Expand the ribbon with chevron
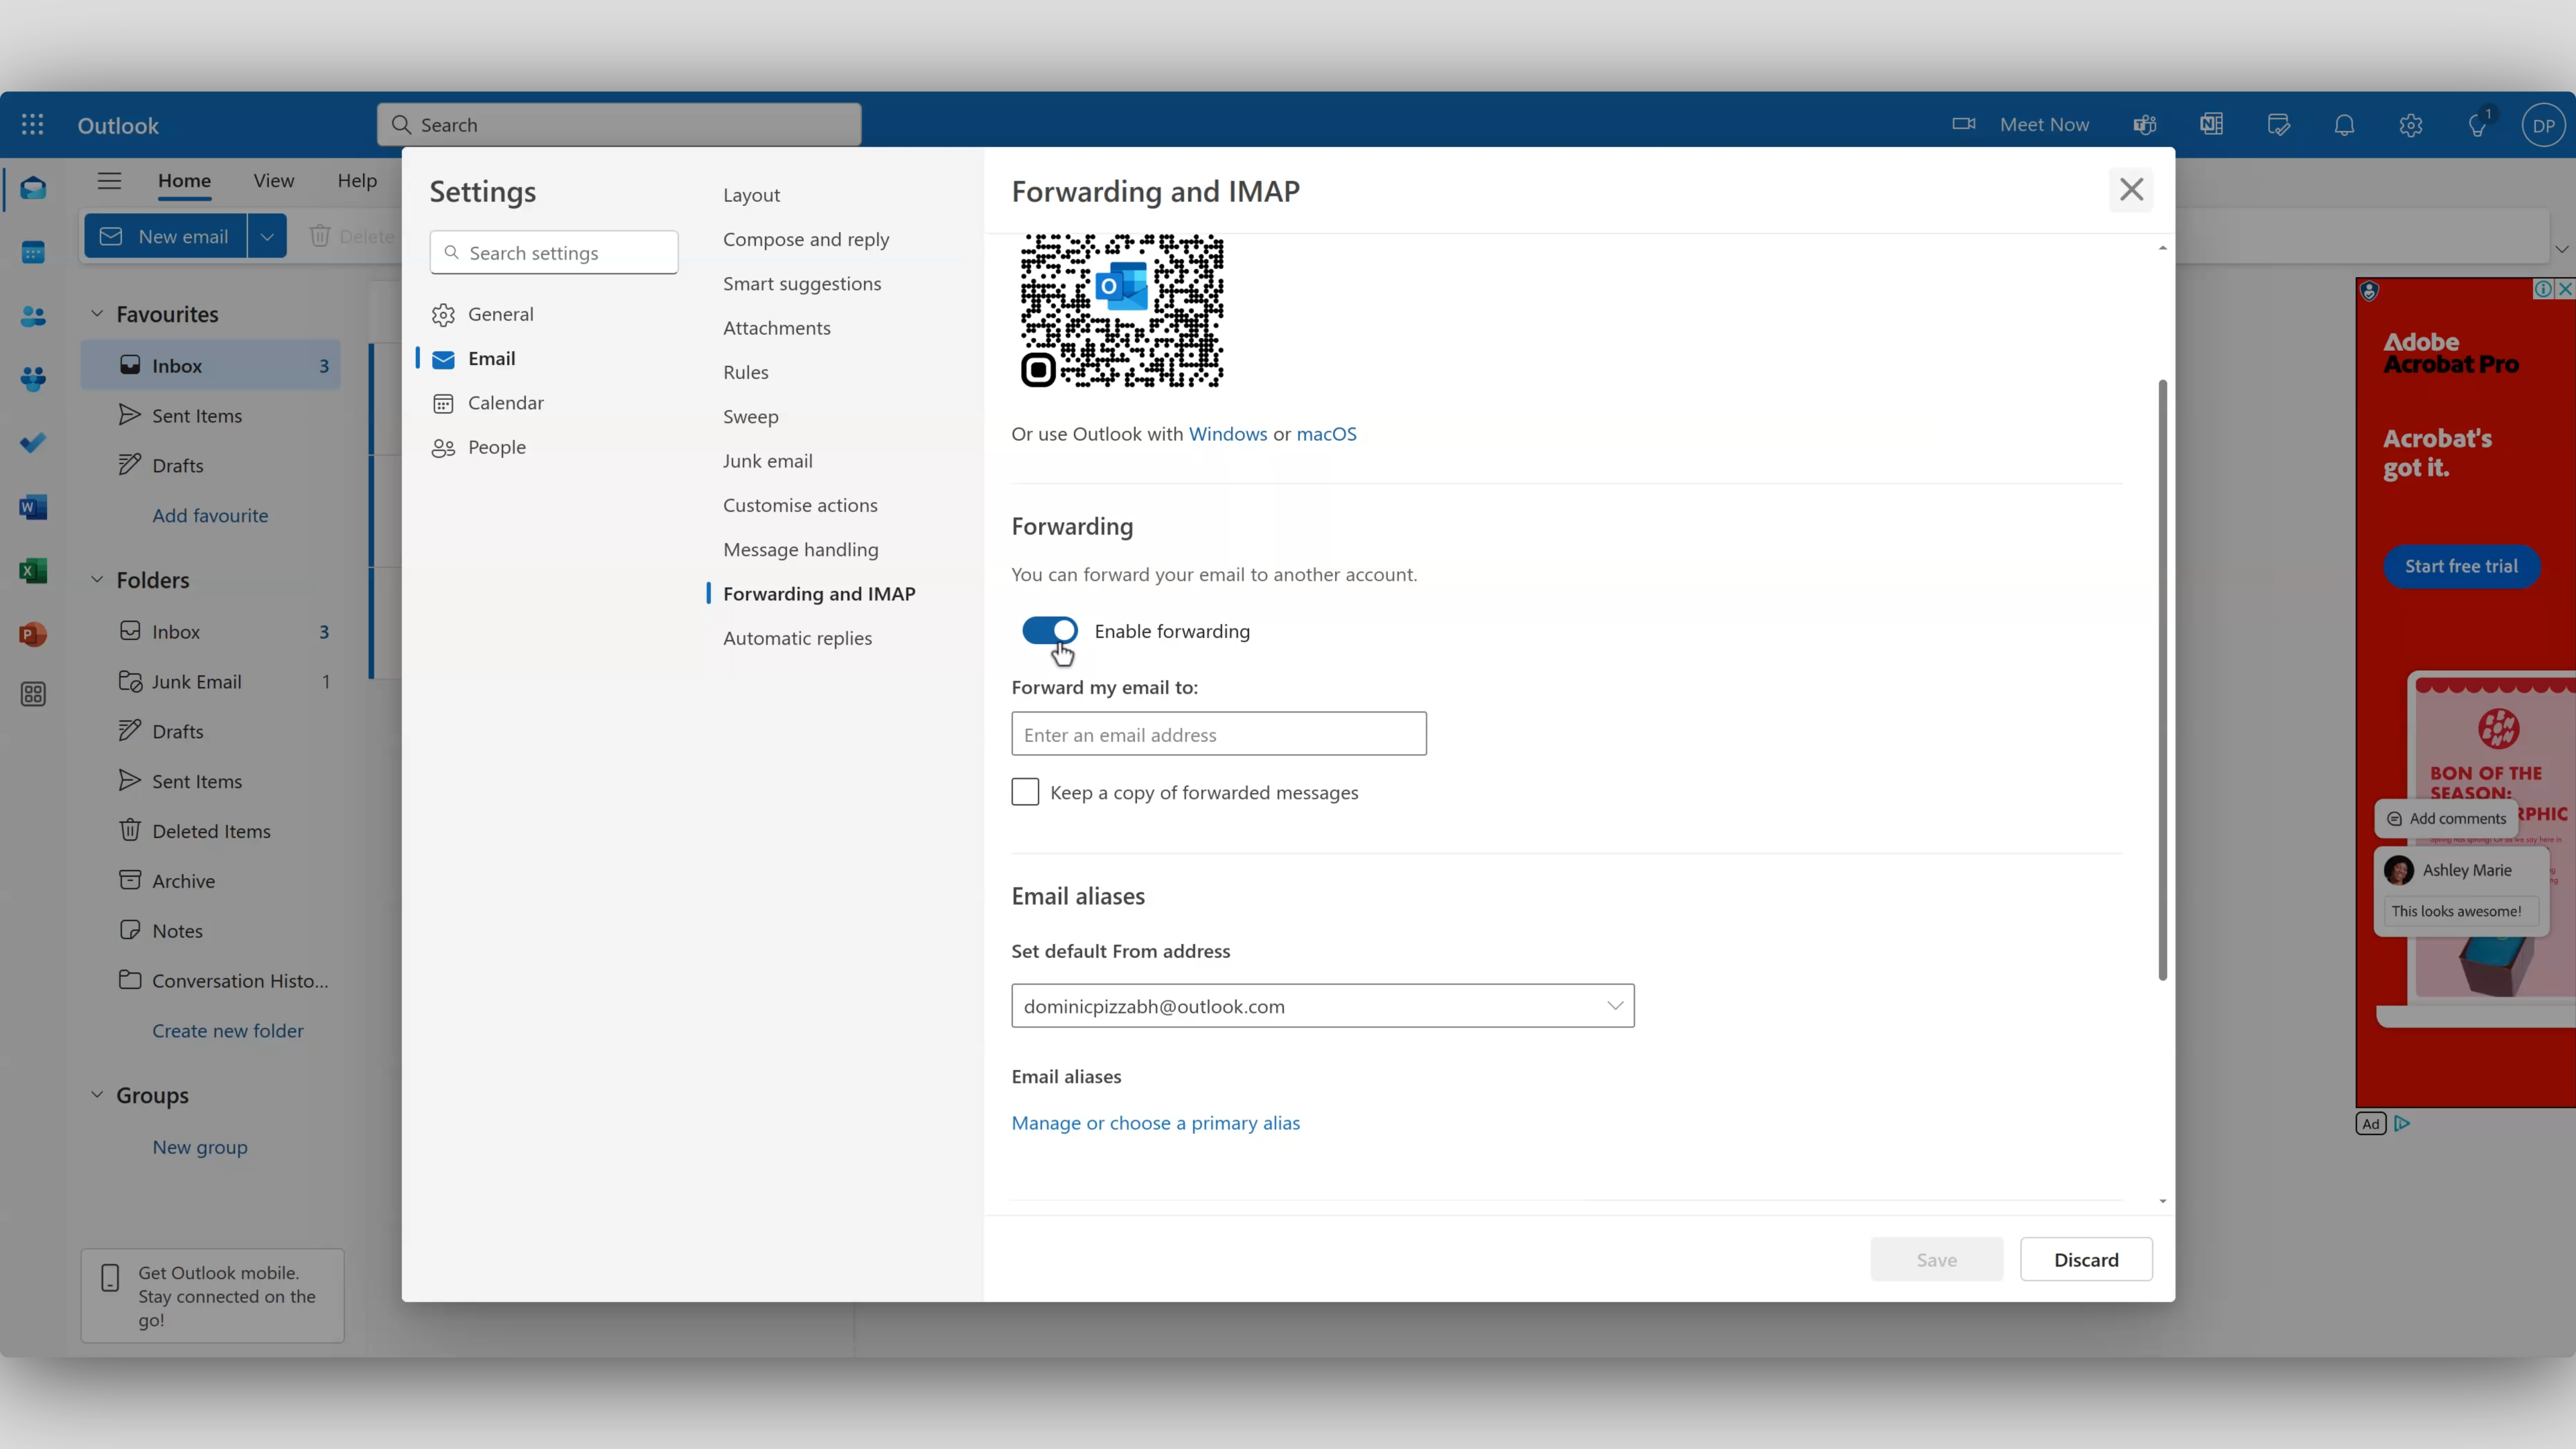The width and height of the screenshot is (2576, 1449). (2561, 249)
